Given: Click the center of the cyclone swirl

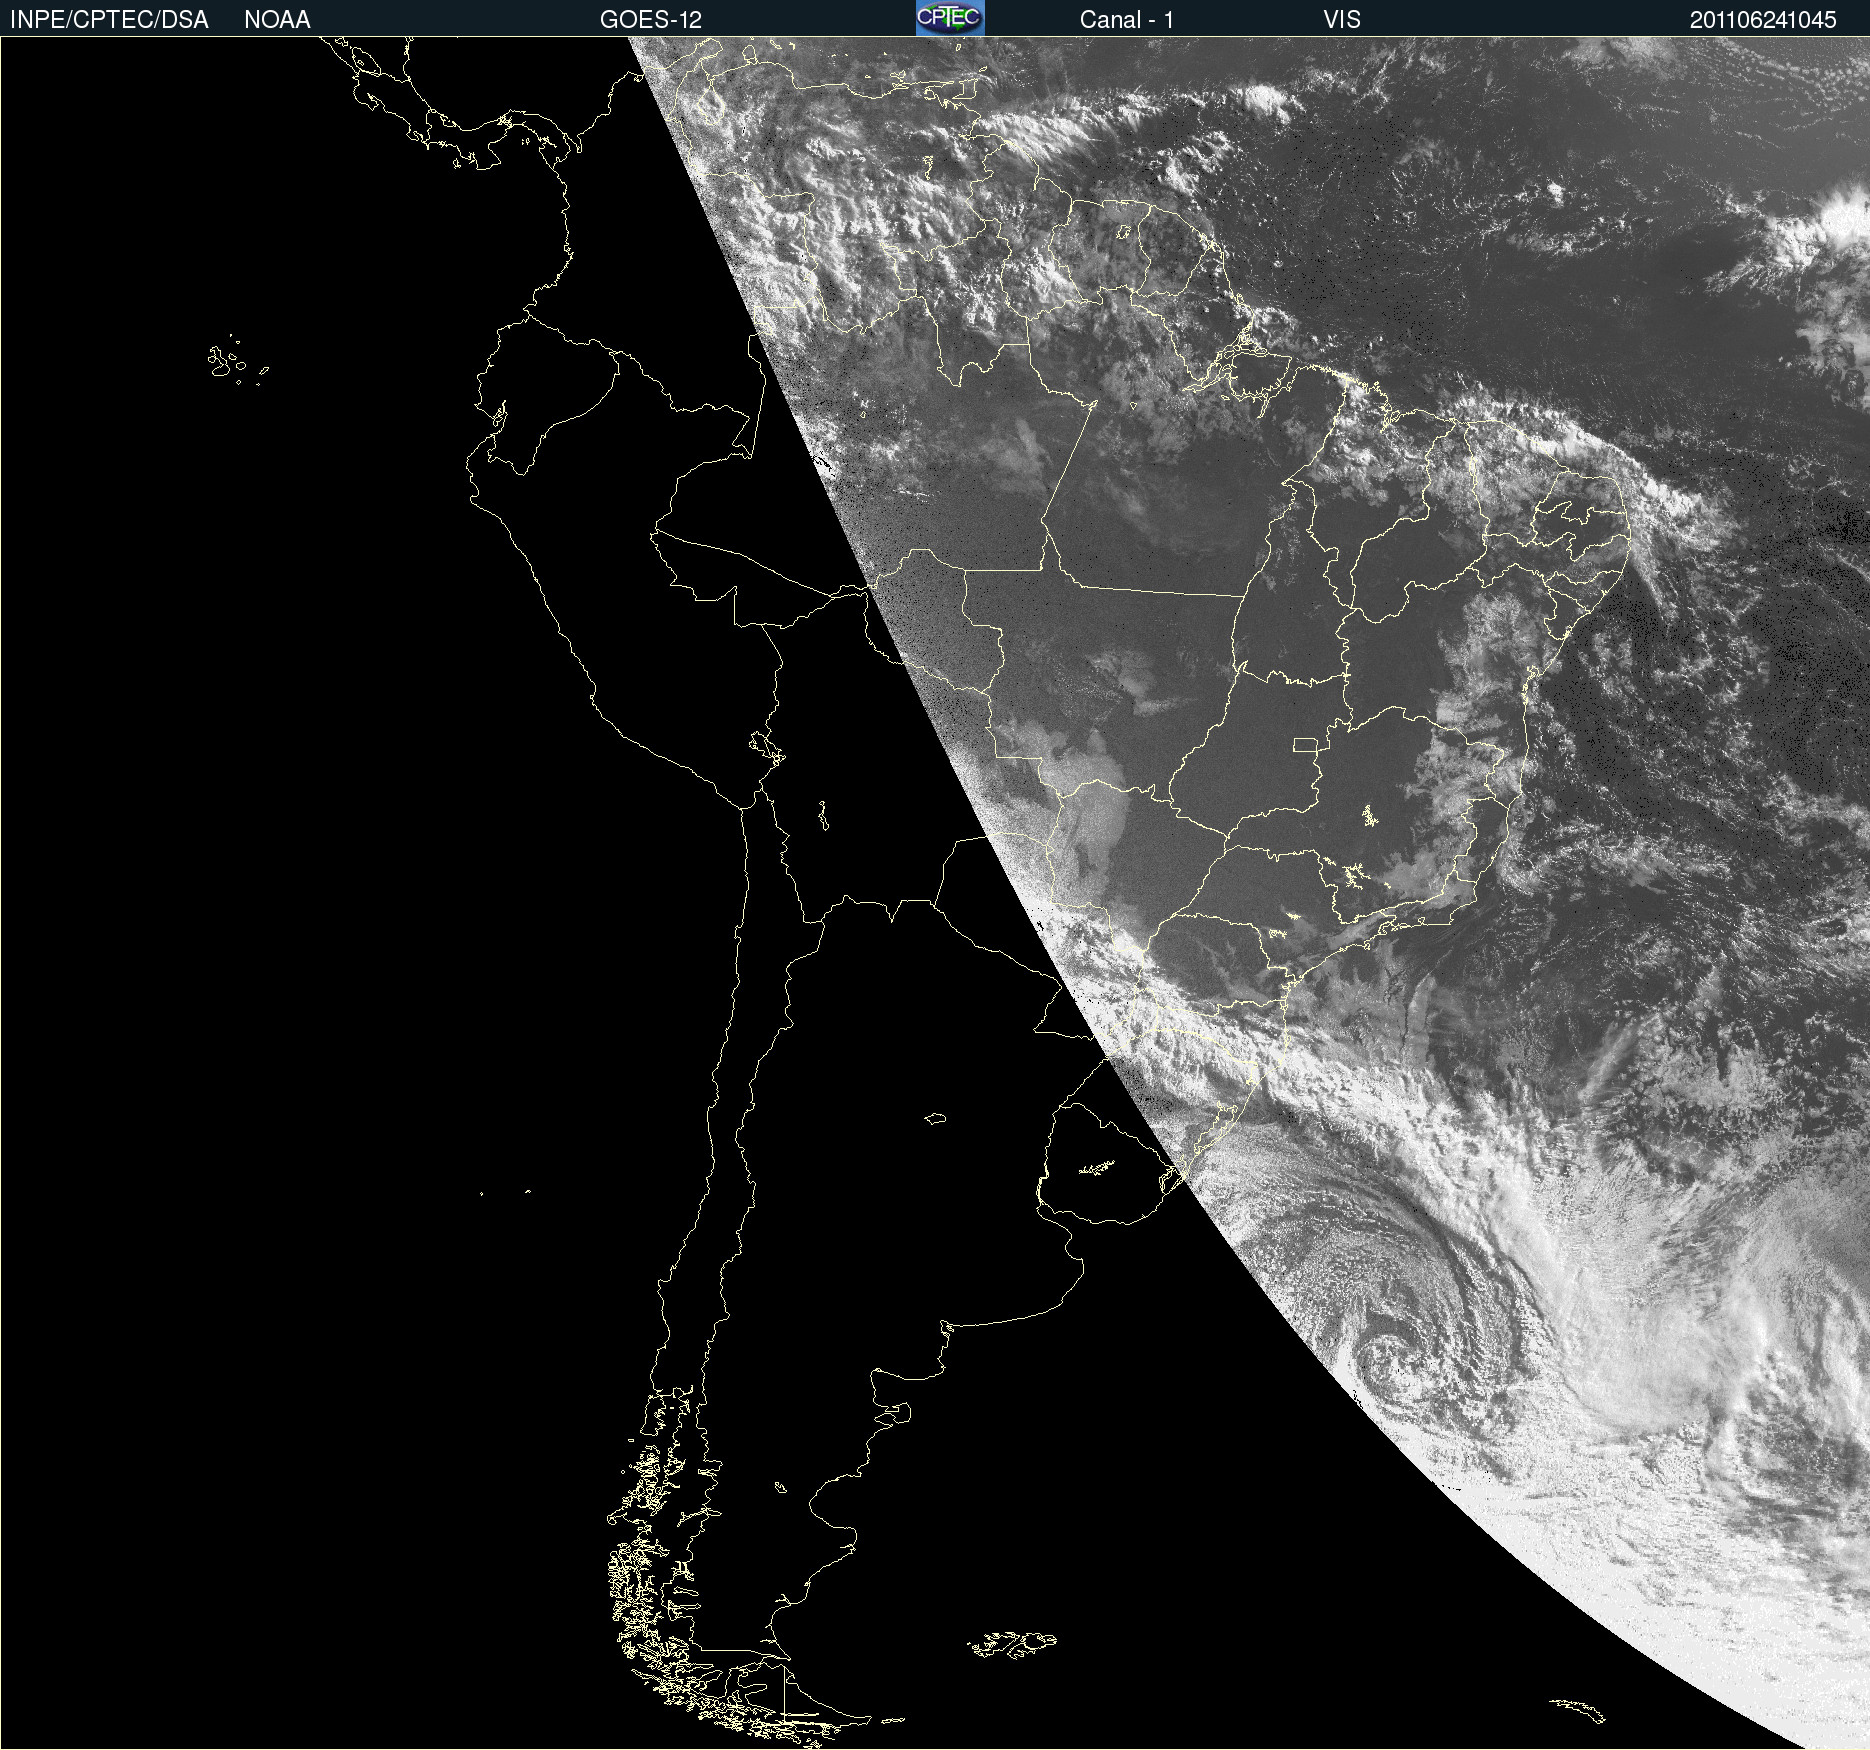Looking at the screenshot, I should 1387,1355.
